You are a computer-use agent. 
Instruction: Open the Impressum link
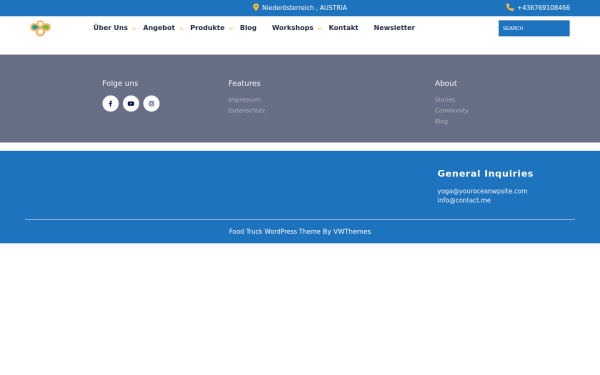click(x=245, y=100)
